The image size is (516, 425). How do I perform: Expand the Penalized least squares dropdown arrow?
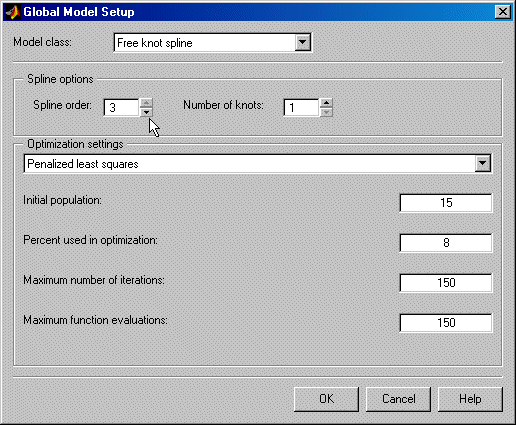(x=482, y=163)
